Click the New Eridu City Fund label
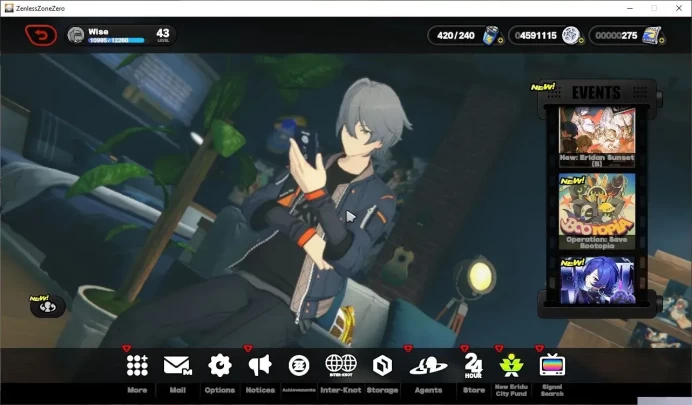The width and height of the screenshot is (692, 405). click(511, 390)
